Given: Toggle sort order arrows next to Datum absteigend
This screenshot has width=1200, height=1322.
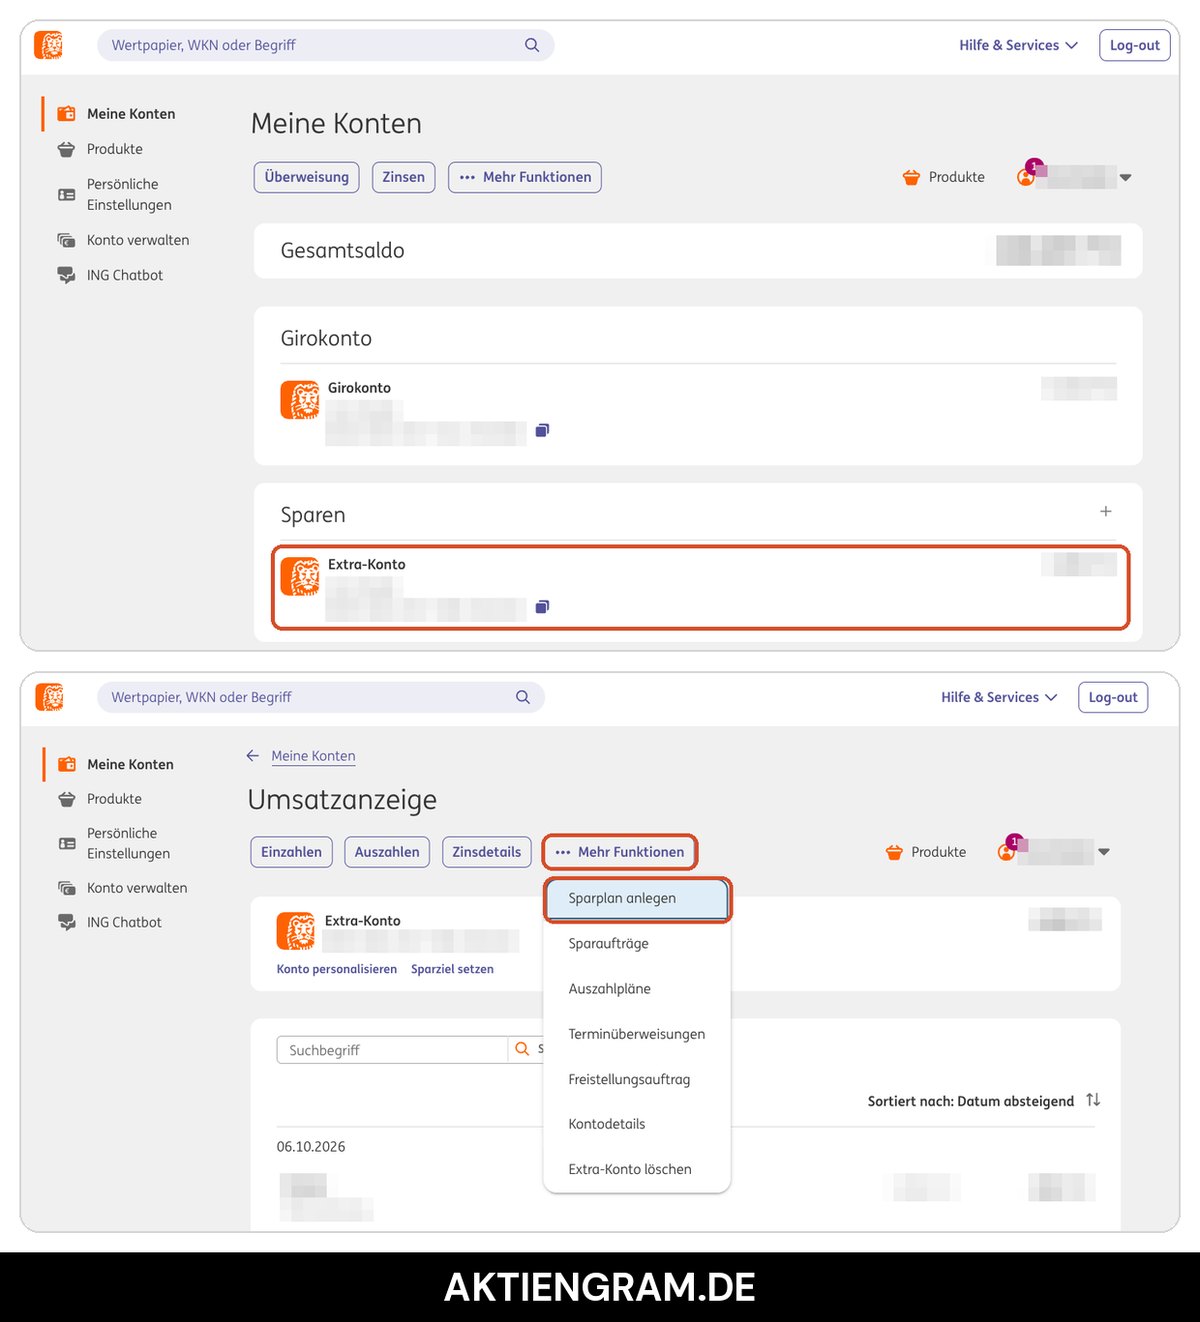Looking at the screenshot, I should coord(1093,1100).
